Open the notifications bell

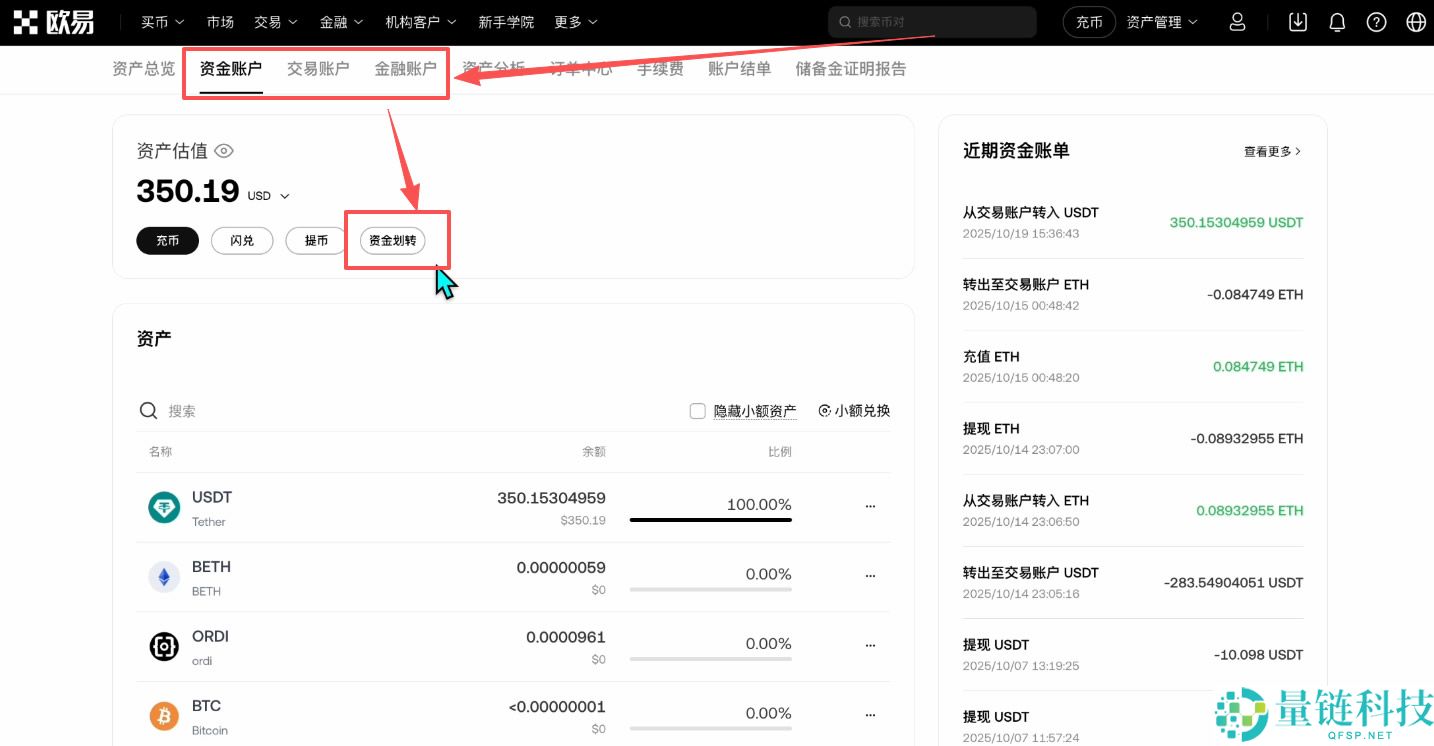1337,21
